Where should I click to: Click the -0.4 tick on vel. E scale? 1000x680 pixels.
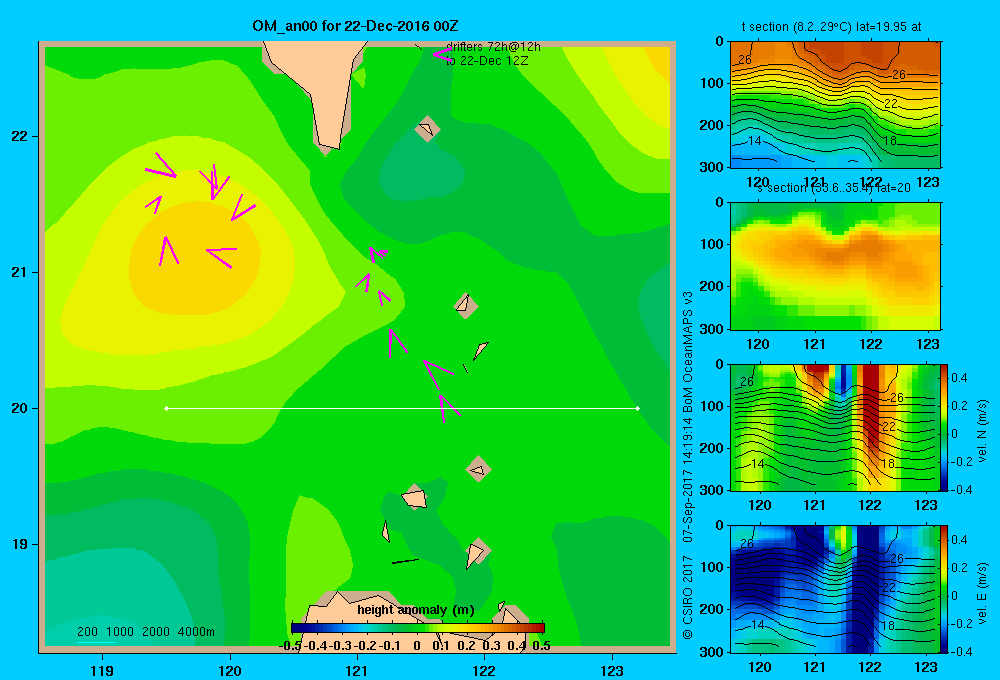(x=960, y=651)
